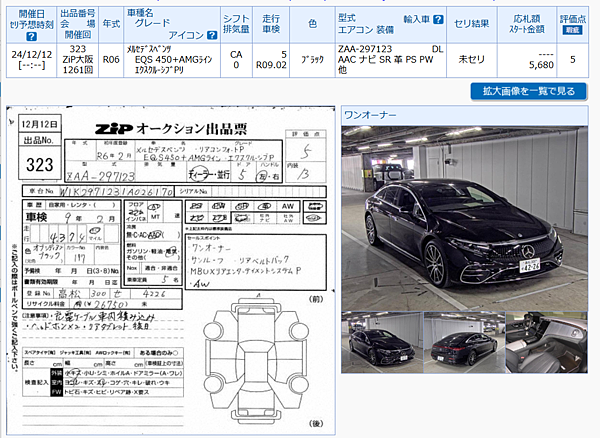
Task: Click 走行 車検 column header
Action: 271,24
